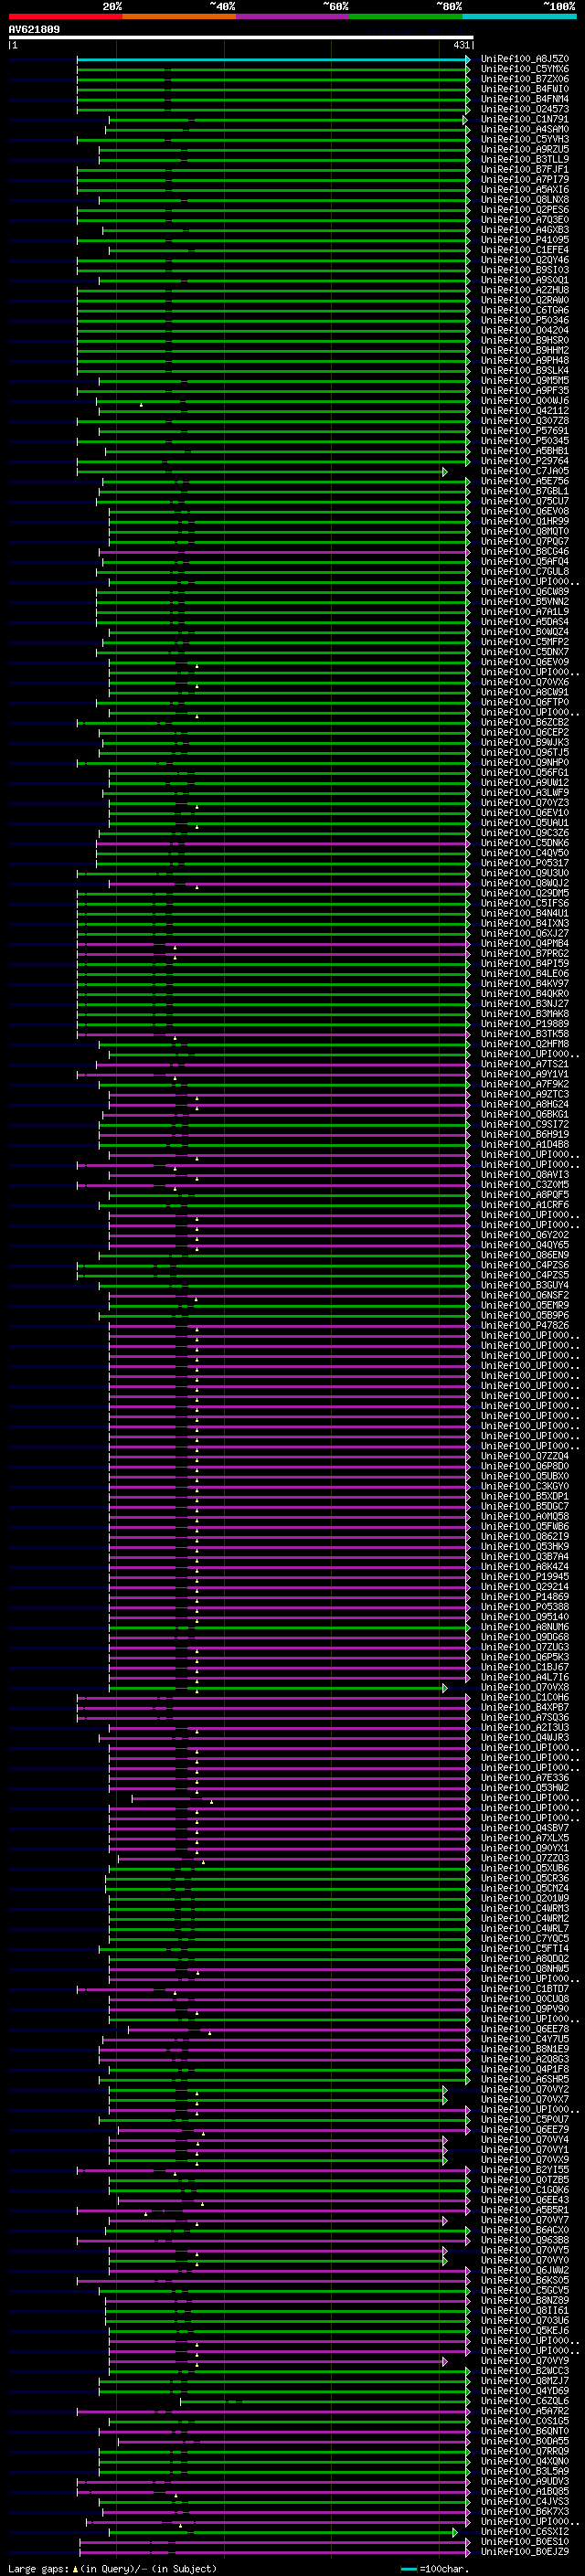Screen dimensions: 585x2576
Task: Select the UniRef100_P05317 label
Action: point(525,863)
